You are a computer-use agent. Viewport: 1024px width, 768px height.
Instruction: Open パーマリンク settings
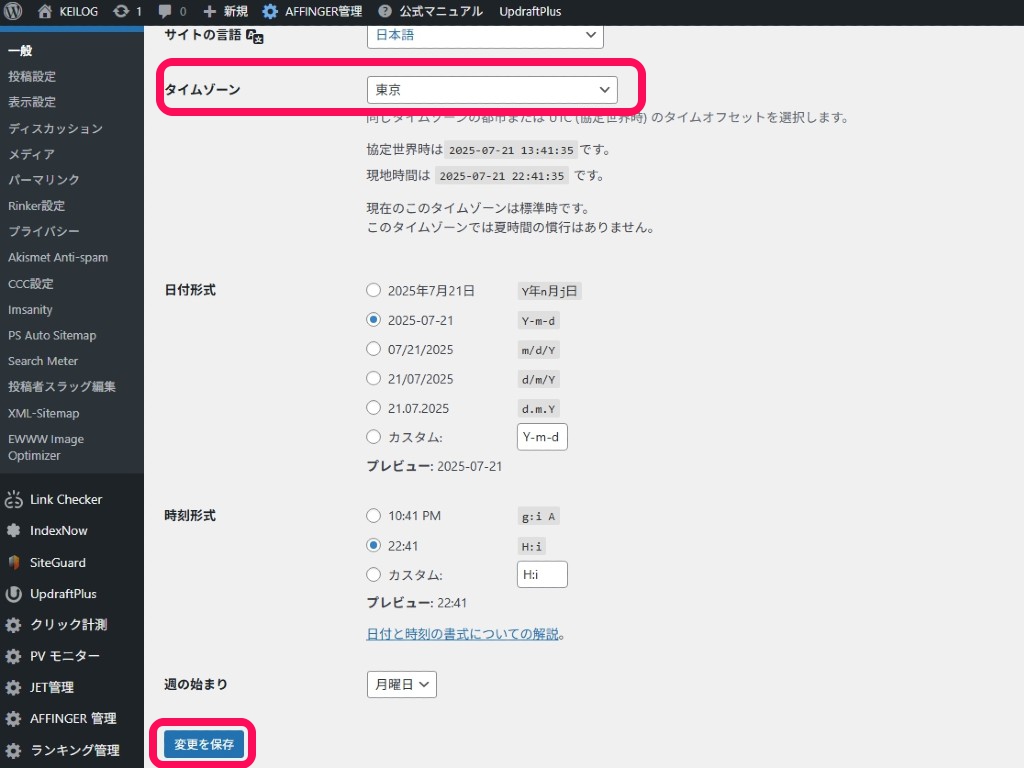44,180
